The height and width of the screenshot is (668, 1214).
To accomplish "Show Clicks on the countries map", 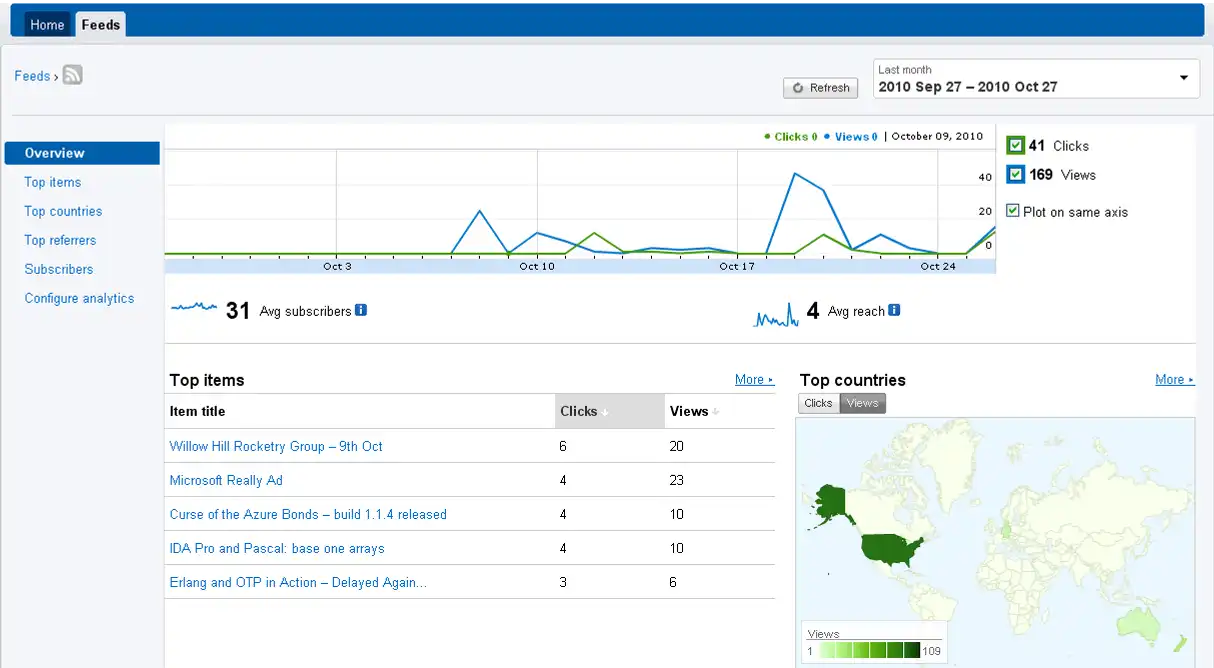I will [818, 403].
